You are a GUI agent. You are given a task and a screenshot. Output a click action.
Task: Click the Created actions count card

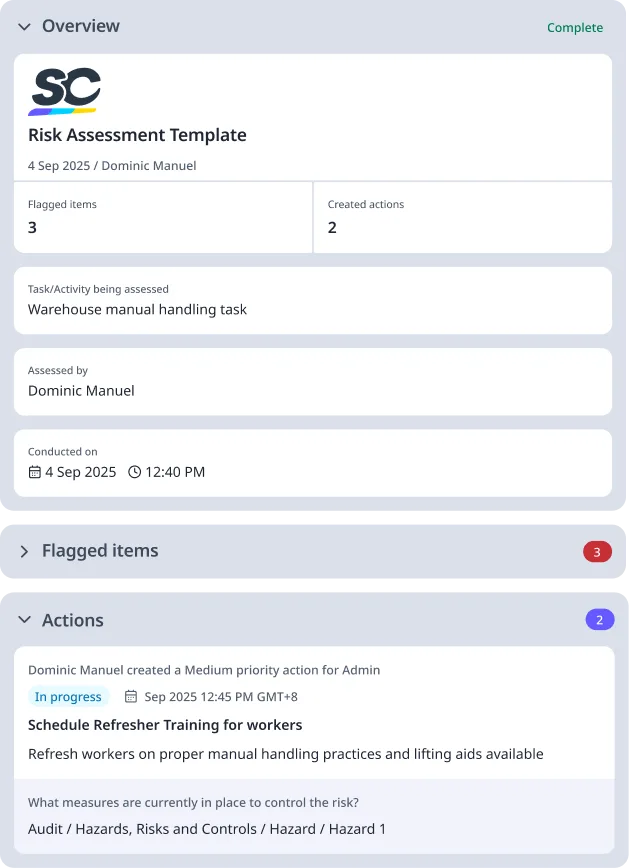pos(462,217)
